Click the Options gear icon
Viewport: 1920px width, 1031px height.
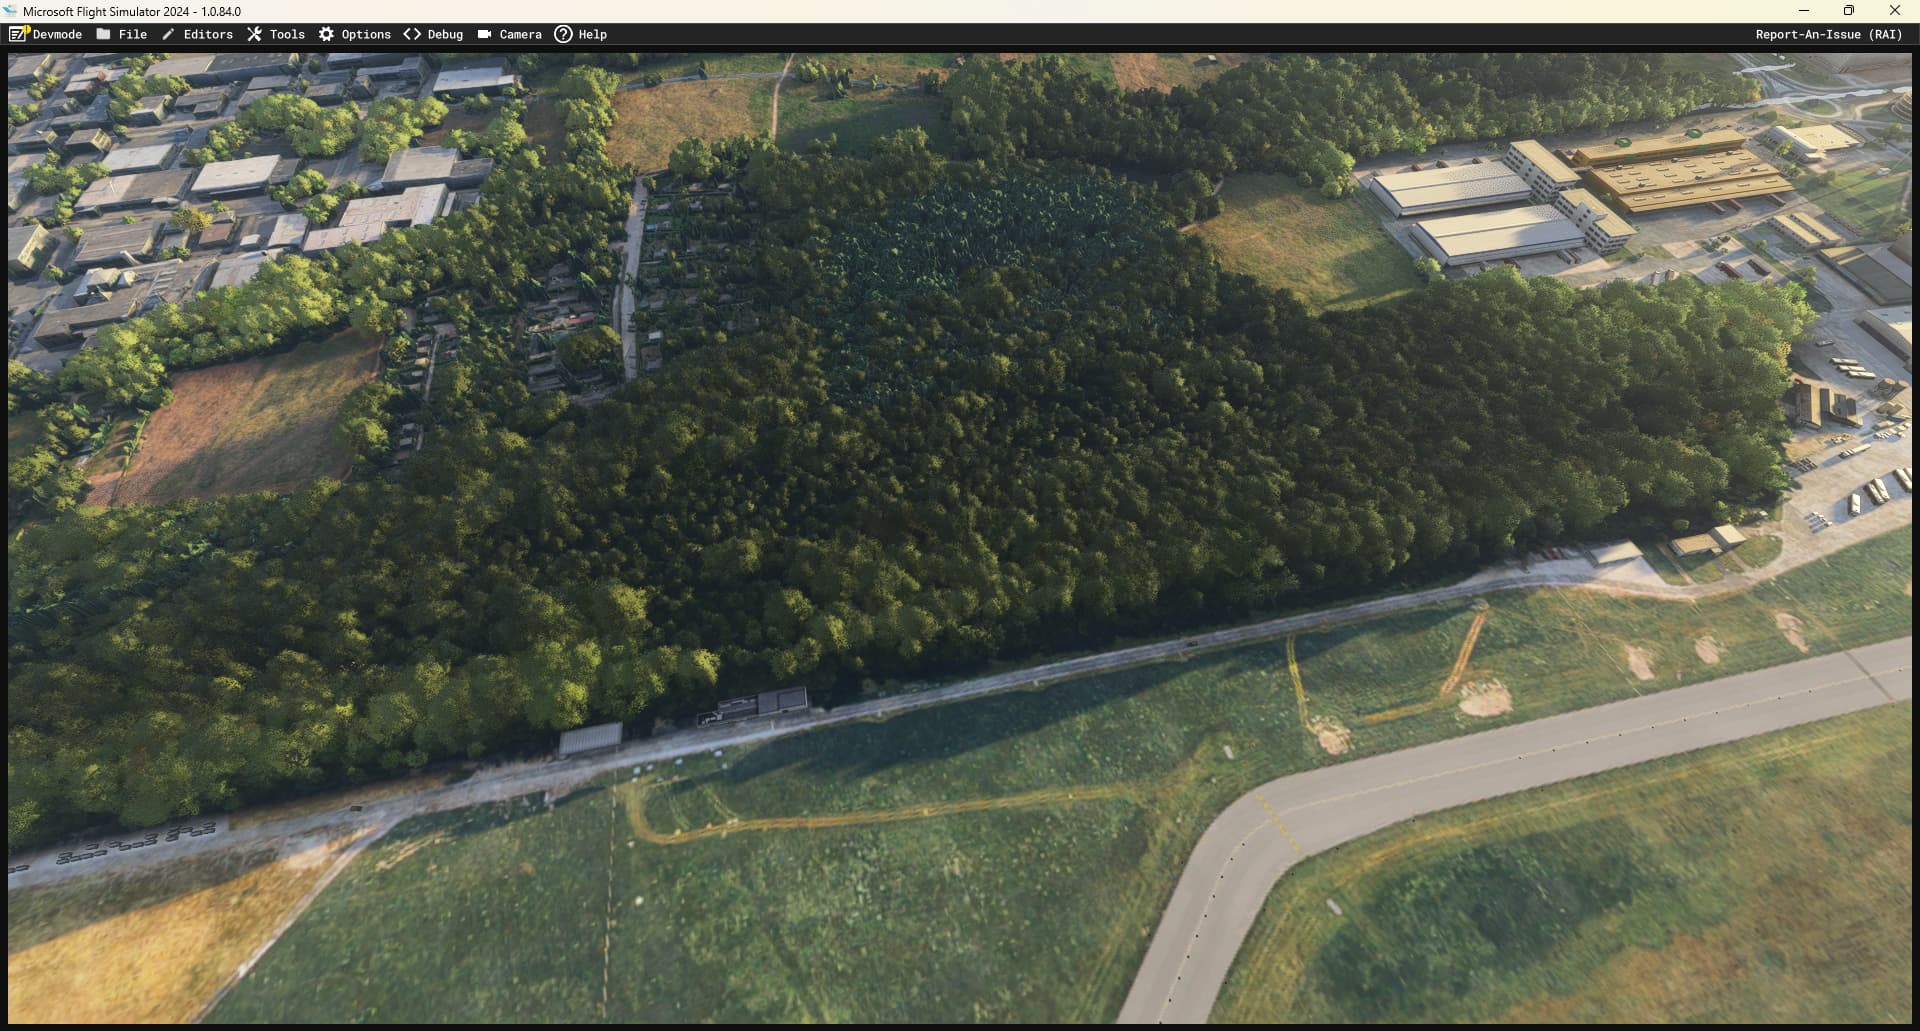[327, 34]
